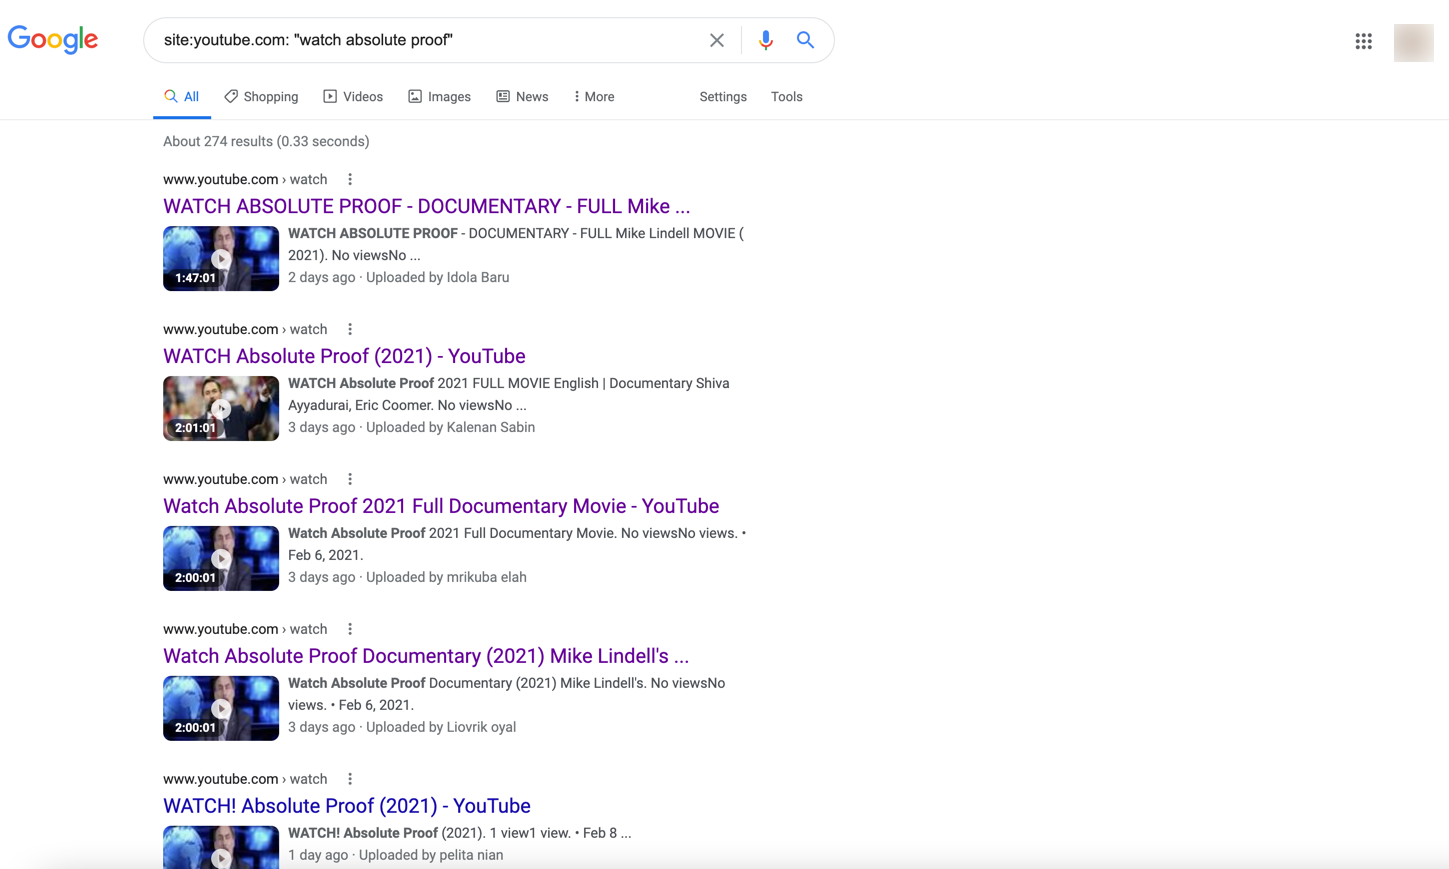
Task: Click the first result's video thumbnail
Action: tap(221, 258)
